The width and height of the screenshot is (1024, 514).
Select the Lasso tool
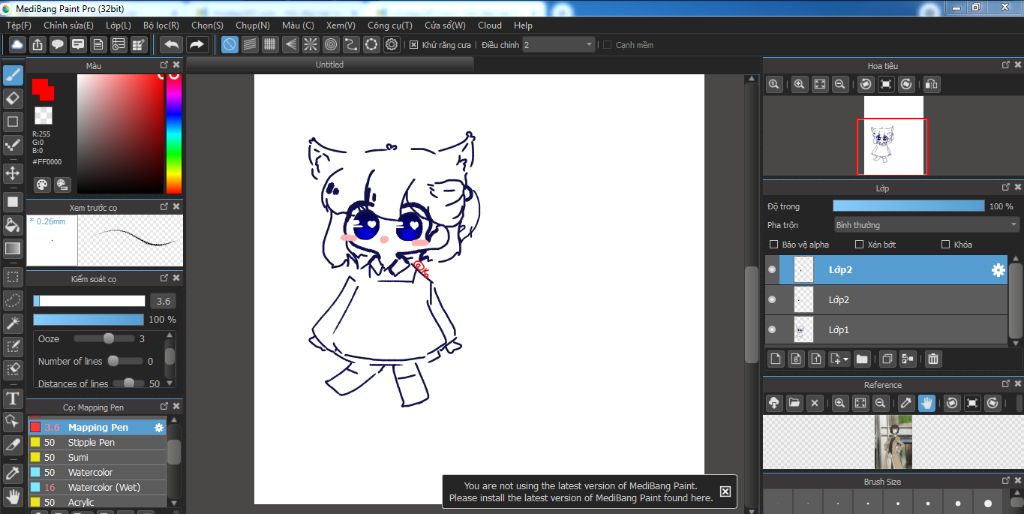[12, 300]
